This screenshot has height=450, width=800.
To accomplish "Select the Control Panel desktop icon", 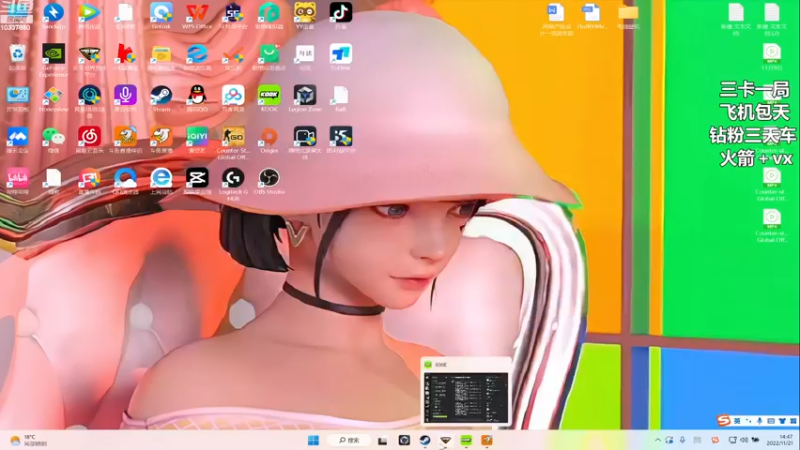I will pyautogui.click(x=17, y=98).
